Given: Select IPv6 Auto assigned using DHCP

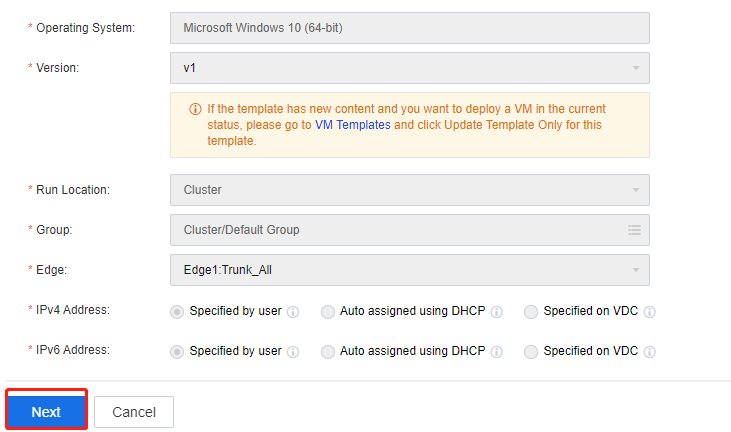Looking at the screenshot, I should (328, 352).
